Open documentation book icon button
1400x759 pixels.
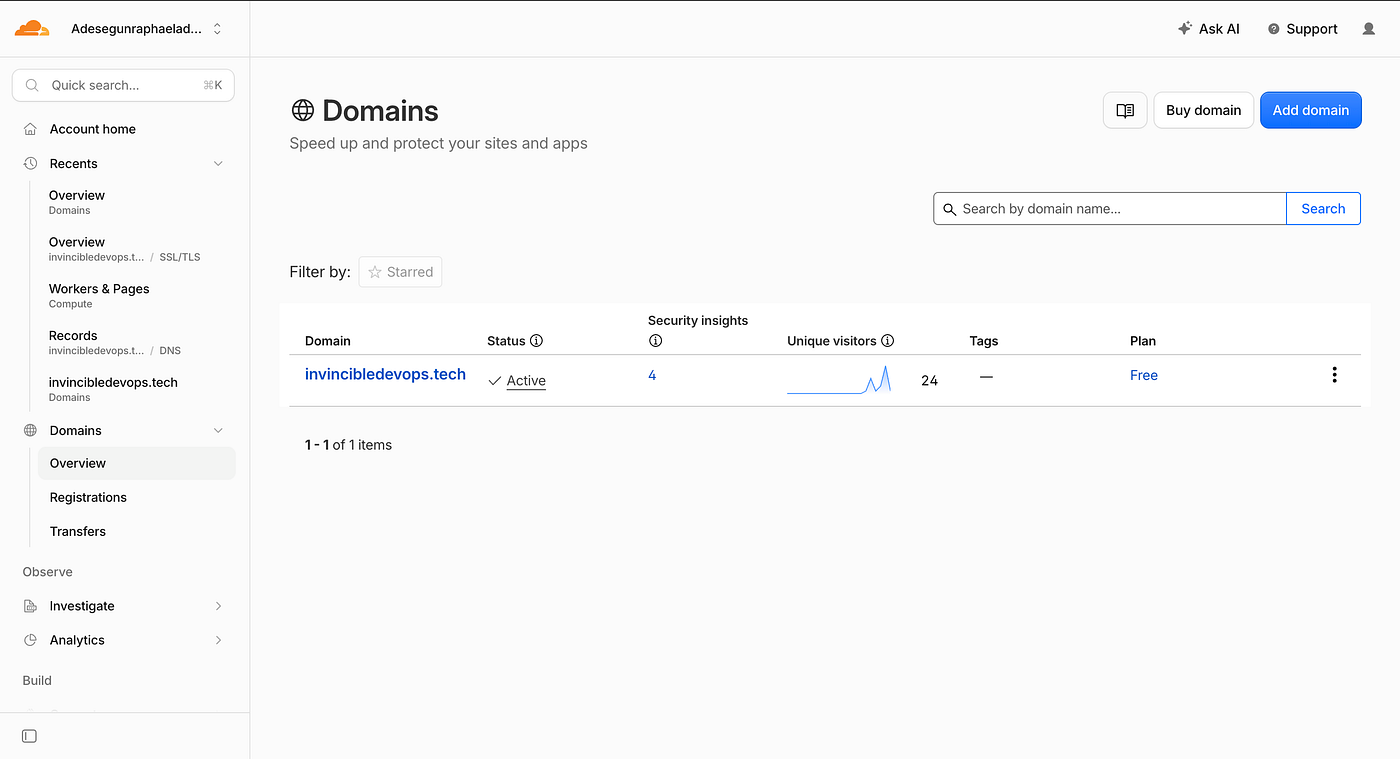(1125, 110)
